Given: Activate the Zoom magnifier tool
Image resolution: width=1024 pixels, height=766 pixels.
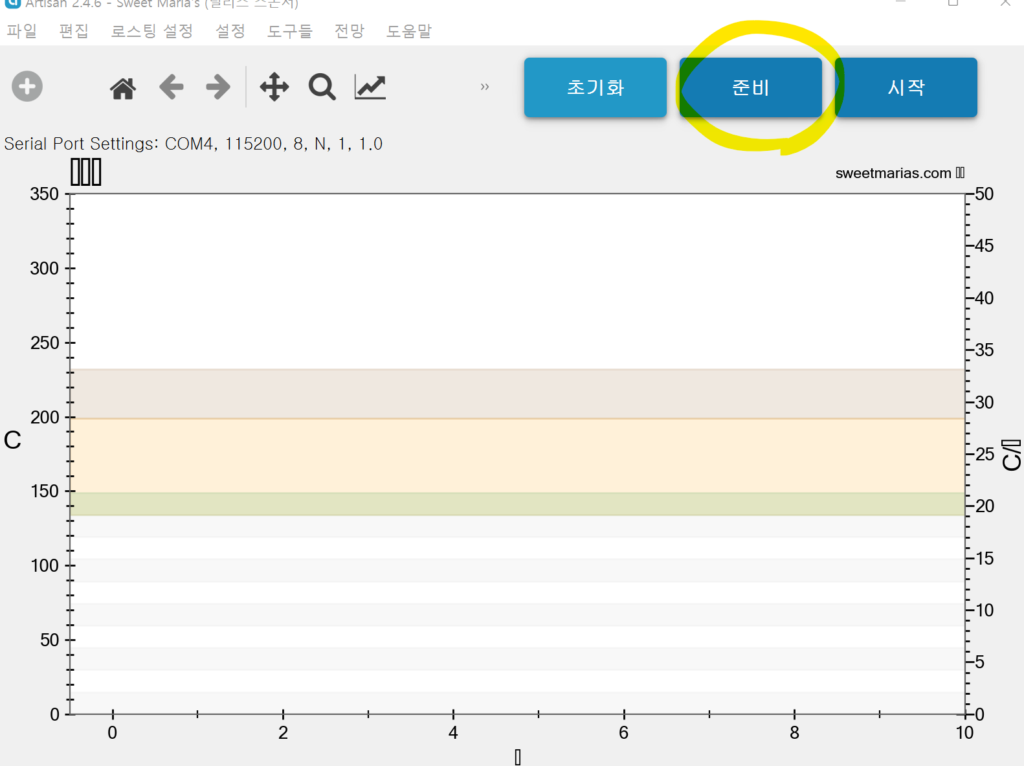Looking at the screenshot, I should coord(322,88).
